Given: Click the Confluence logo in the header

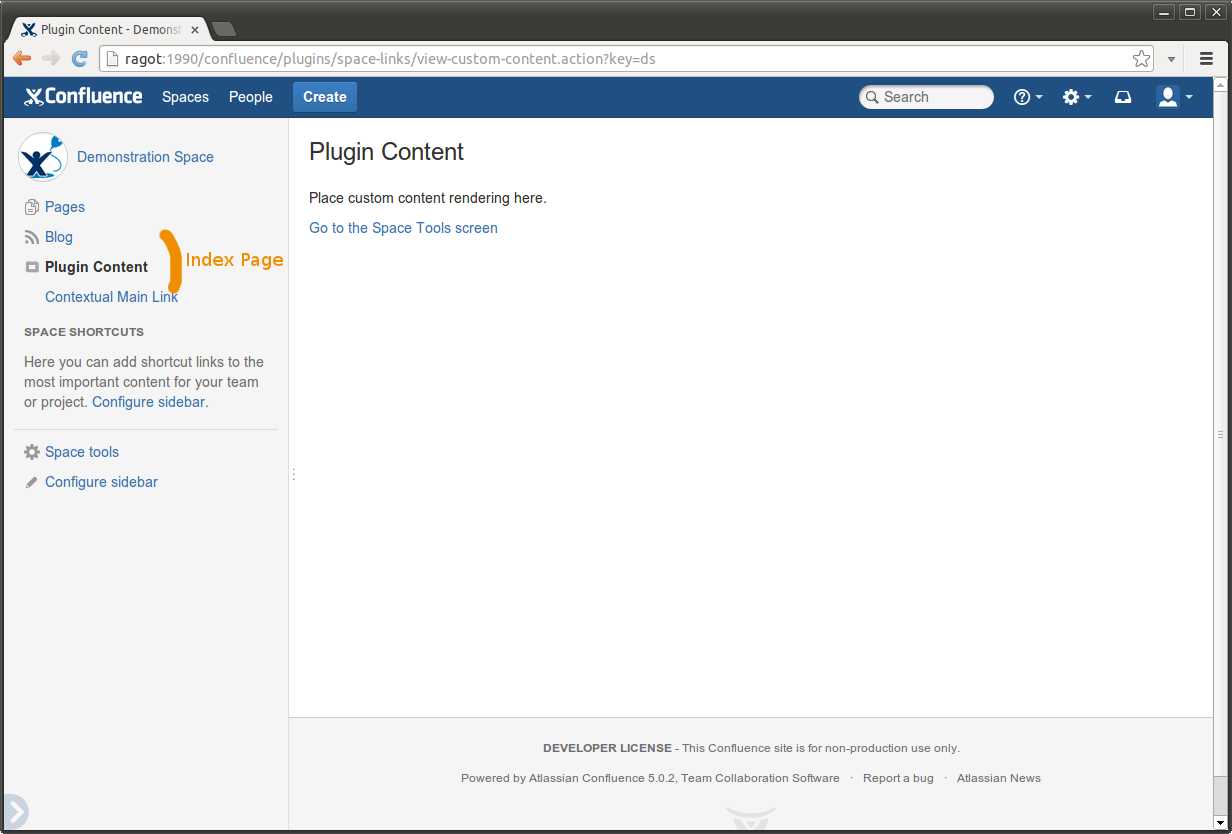Looking at the screenshot, I should (83, 96).
